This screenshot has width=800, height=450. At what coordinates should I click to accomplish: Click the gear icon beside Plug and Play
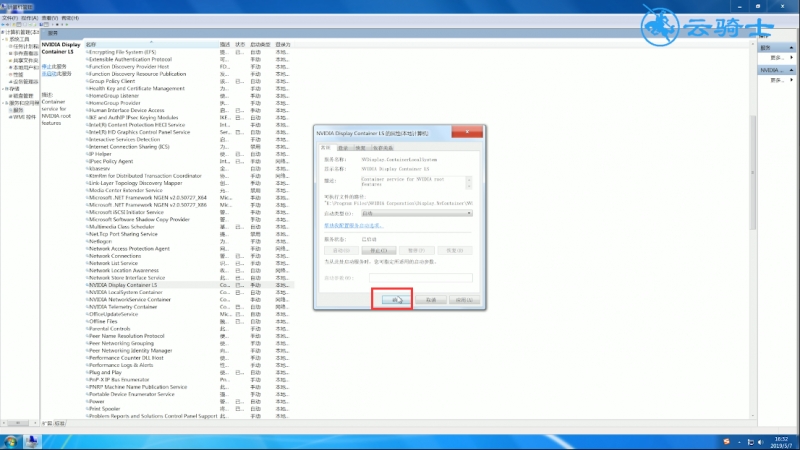click(87, 372)
